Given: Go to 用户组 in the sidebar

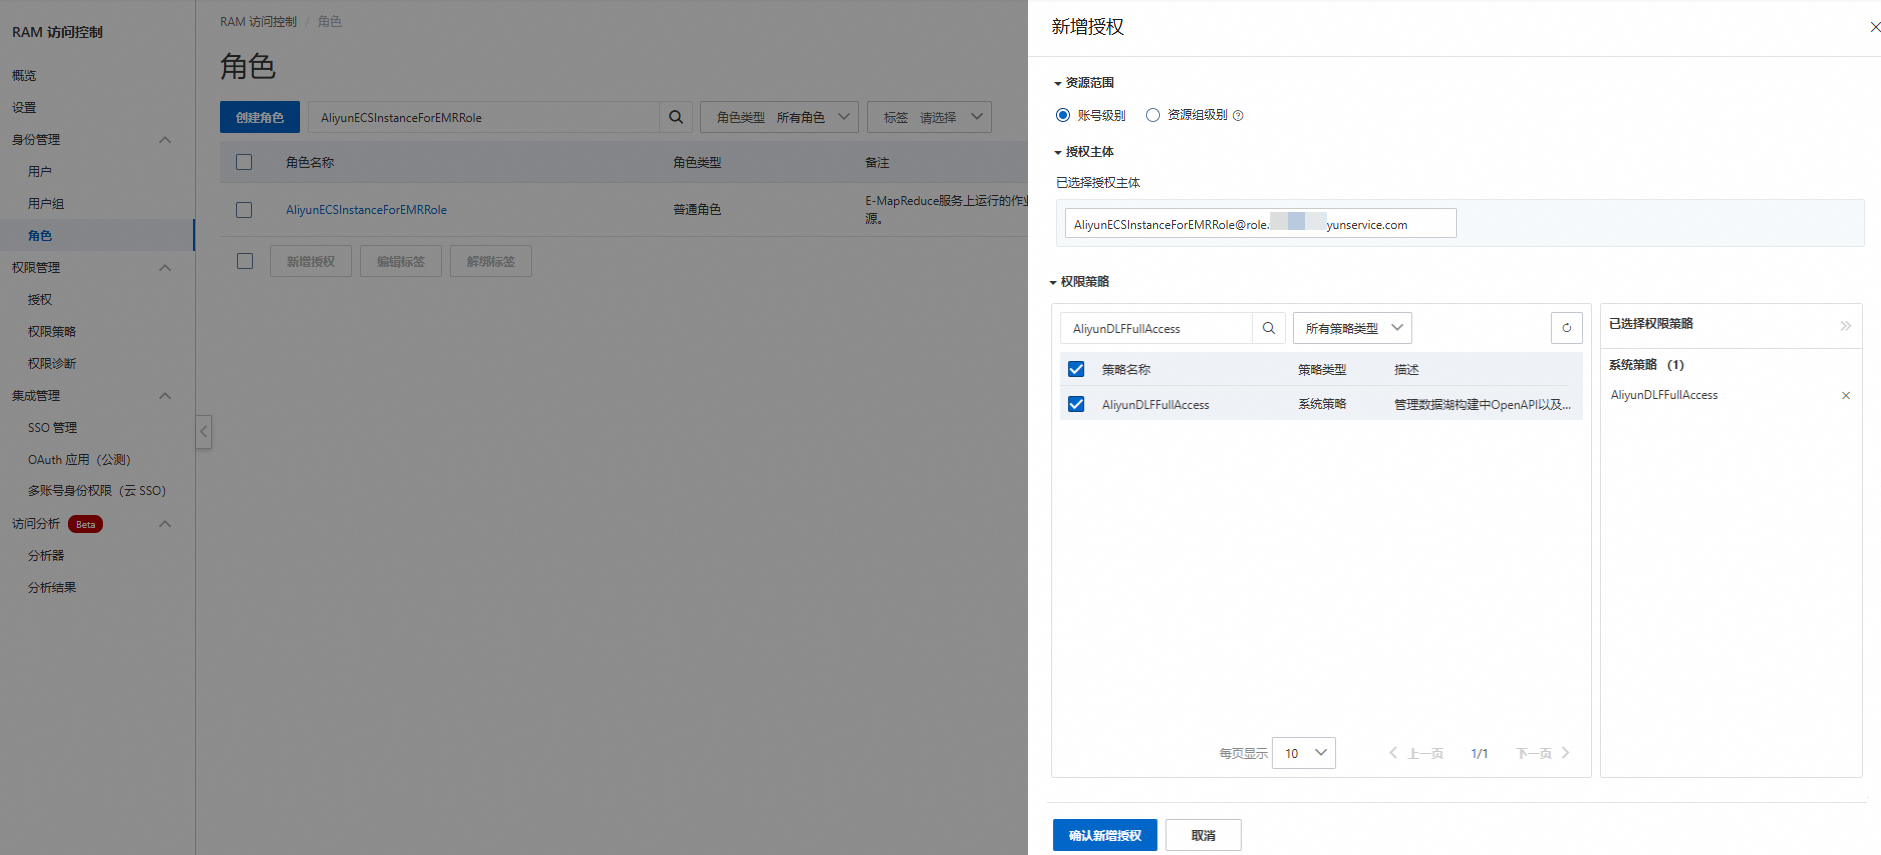Looking at the screenshot, I should point(46,204).
